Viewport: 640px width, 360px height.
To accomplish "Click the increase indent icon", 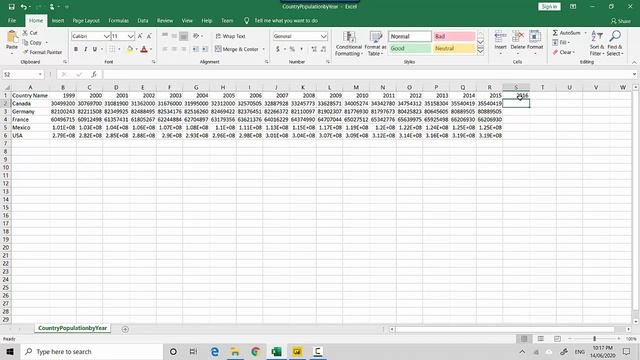I will click(205, 49).
